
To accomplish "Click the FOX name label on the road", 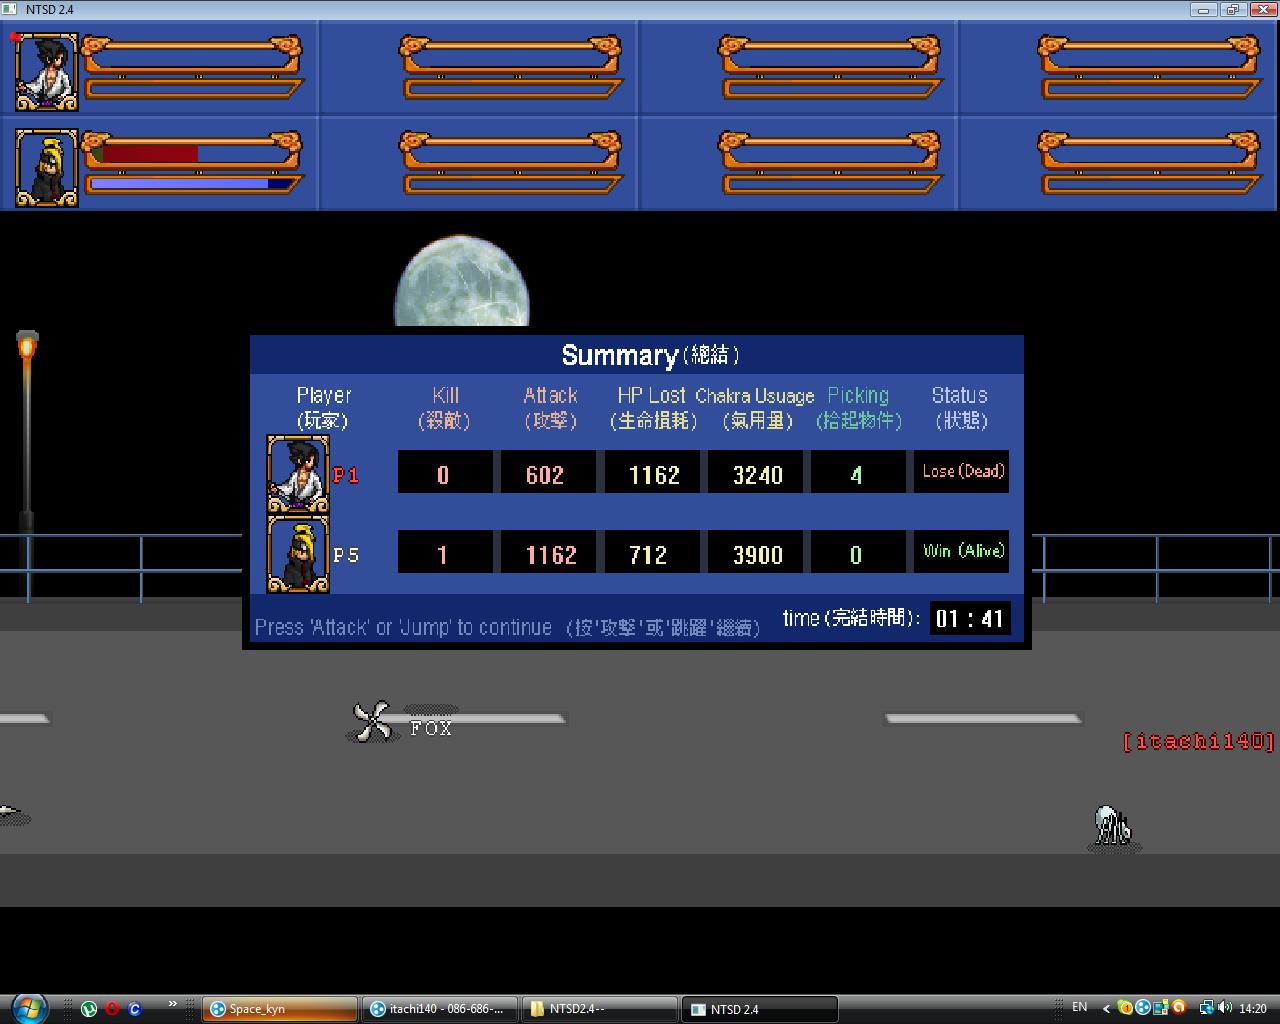I will (x=431, y=729).
